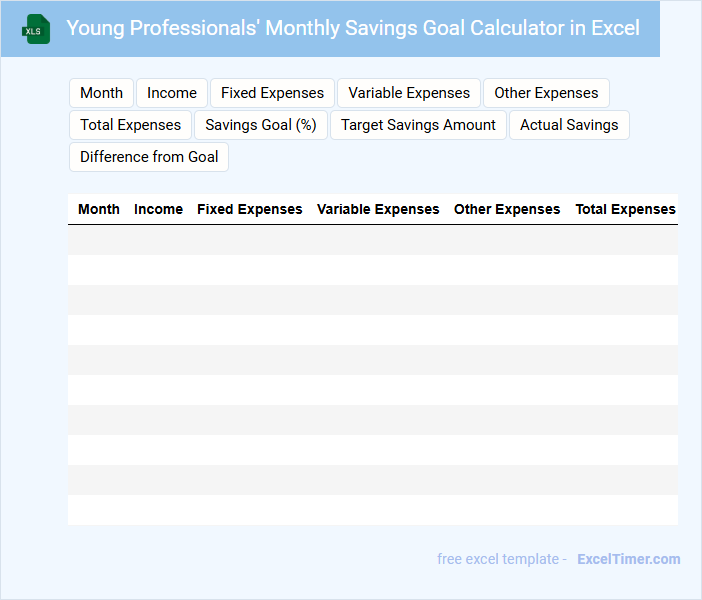Pick the Target Savings Amount tag

pos(418,125)
